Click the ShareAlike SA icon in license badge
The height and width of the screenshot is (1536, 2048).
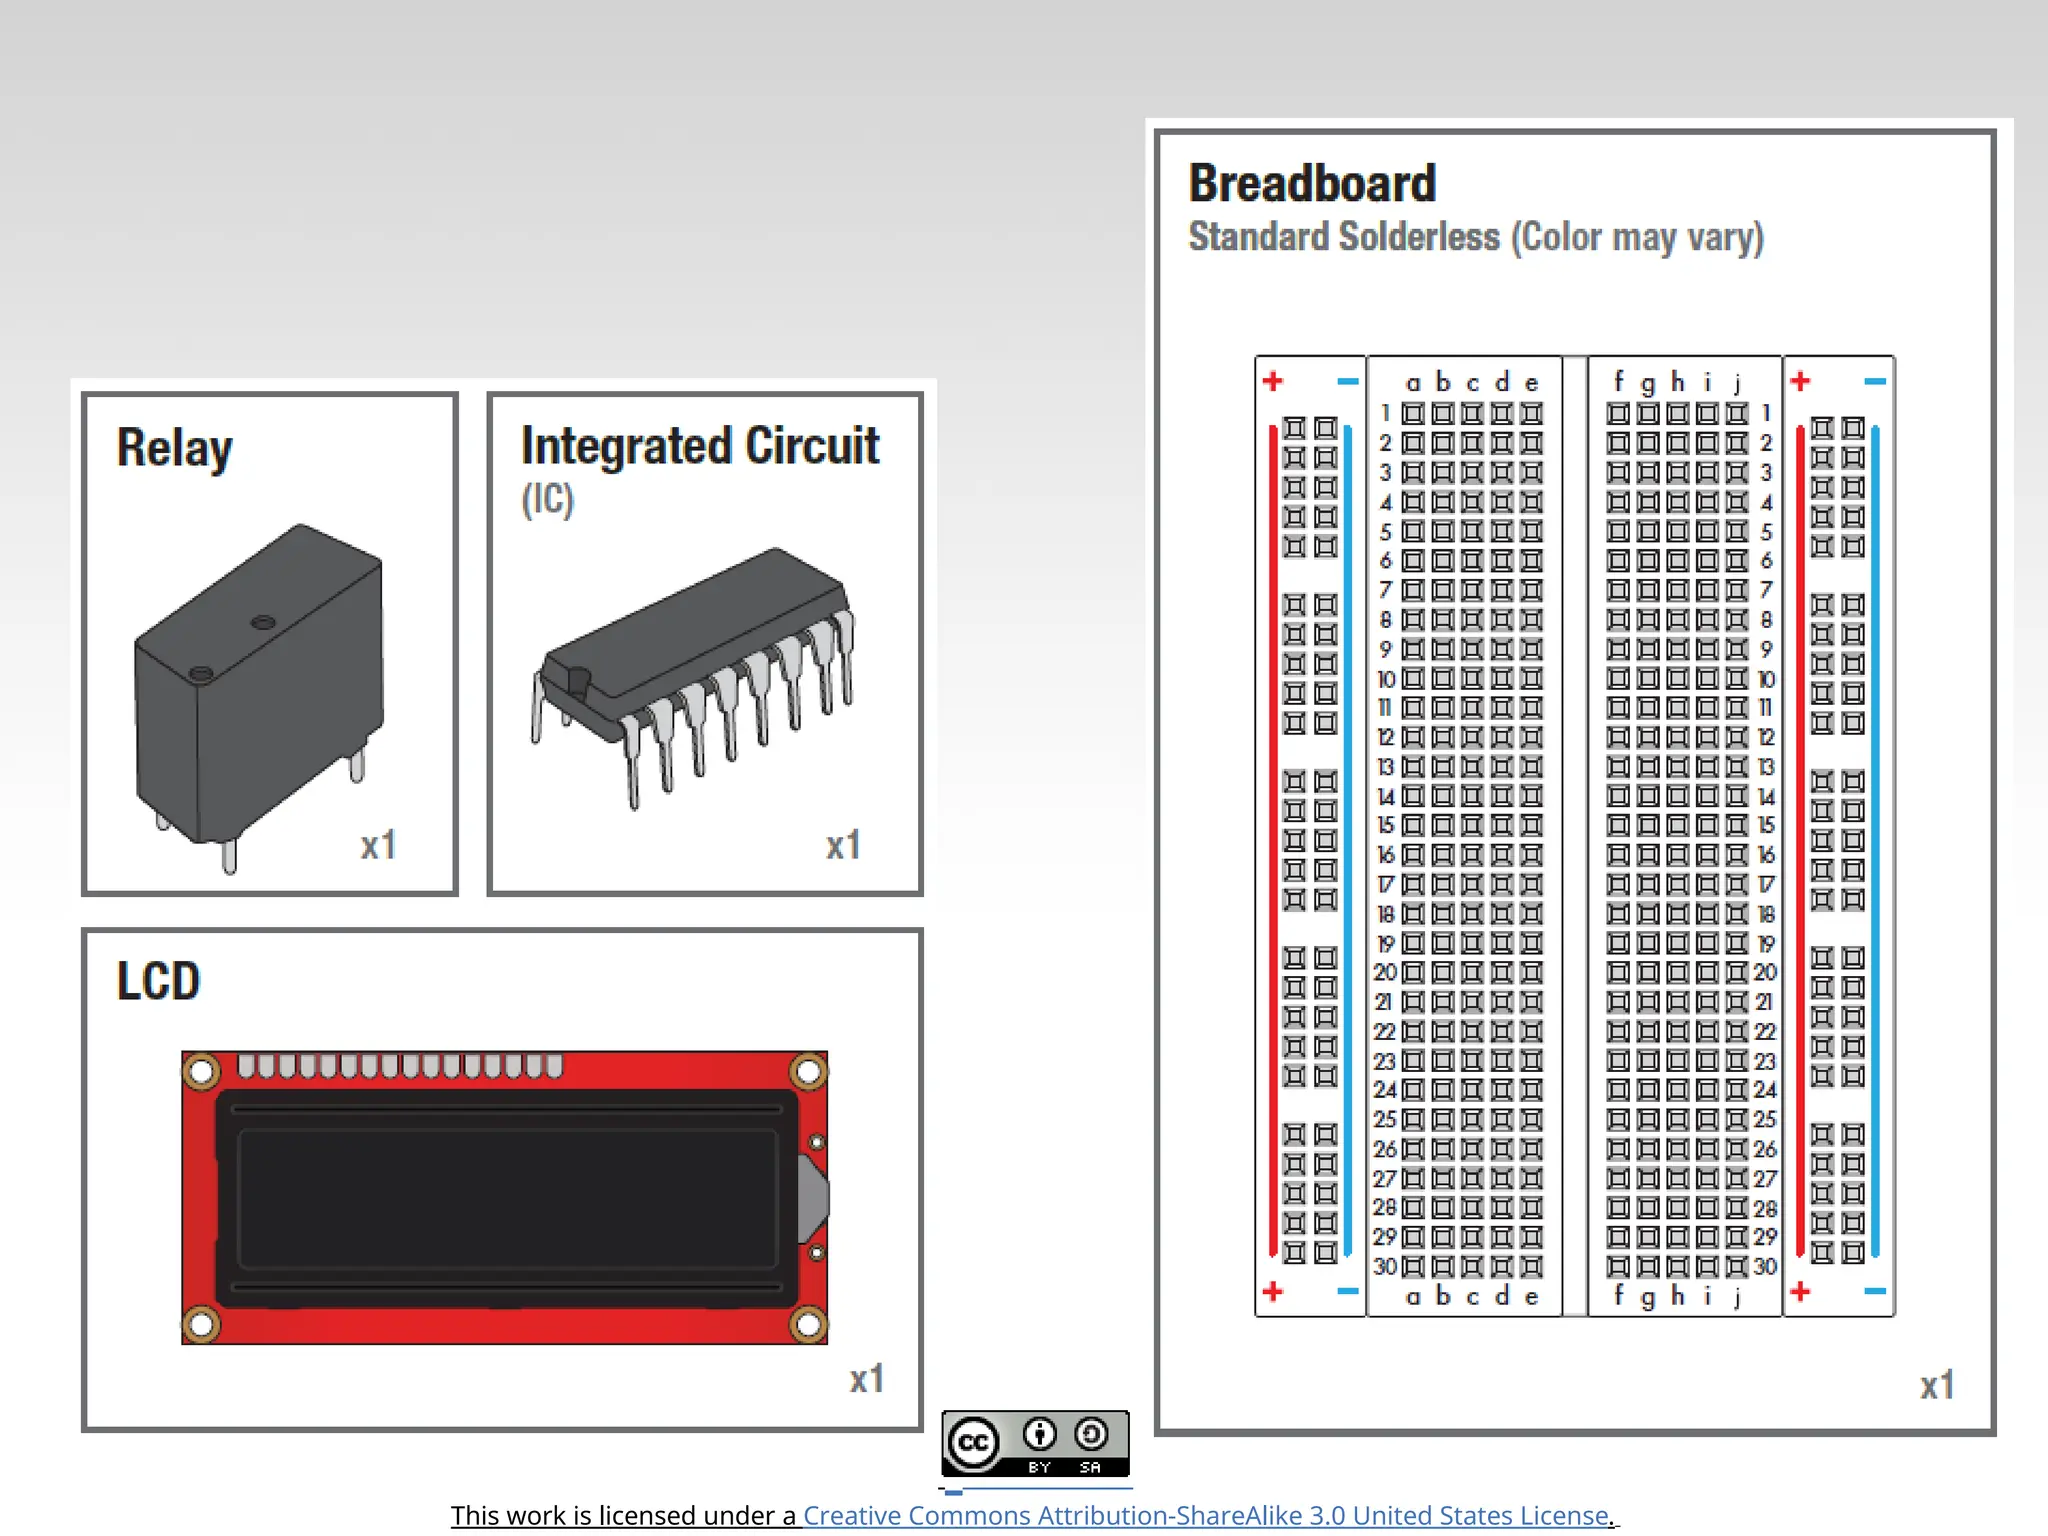coord(1091,1436)
